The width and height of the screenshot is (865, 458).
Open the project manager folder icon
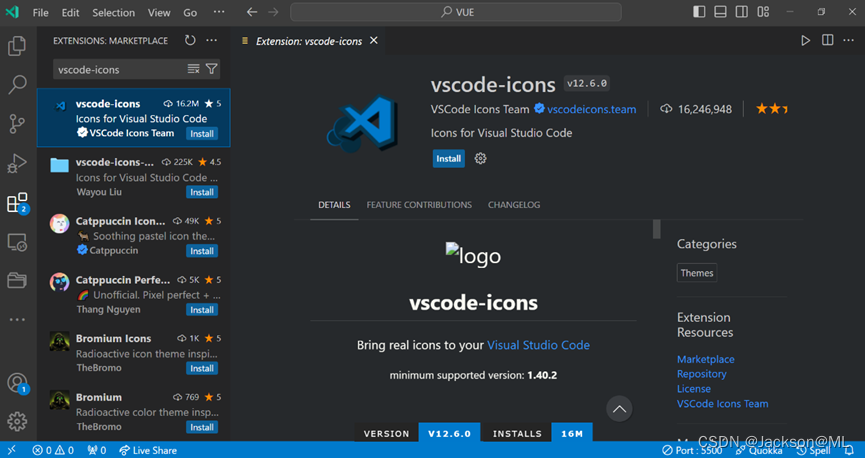[x=17, y=280]
